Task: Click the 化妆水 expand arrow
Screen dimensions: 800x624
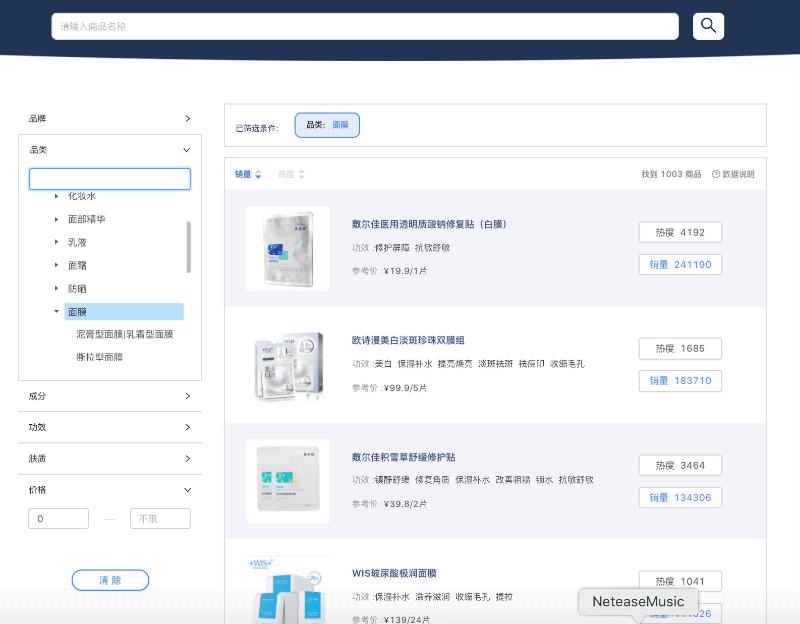Action: tap(56, 196)
